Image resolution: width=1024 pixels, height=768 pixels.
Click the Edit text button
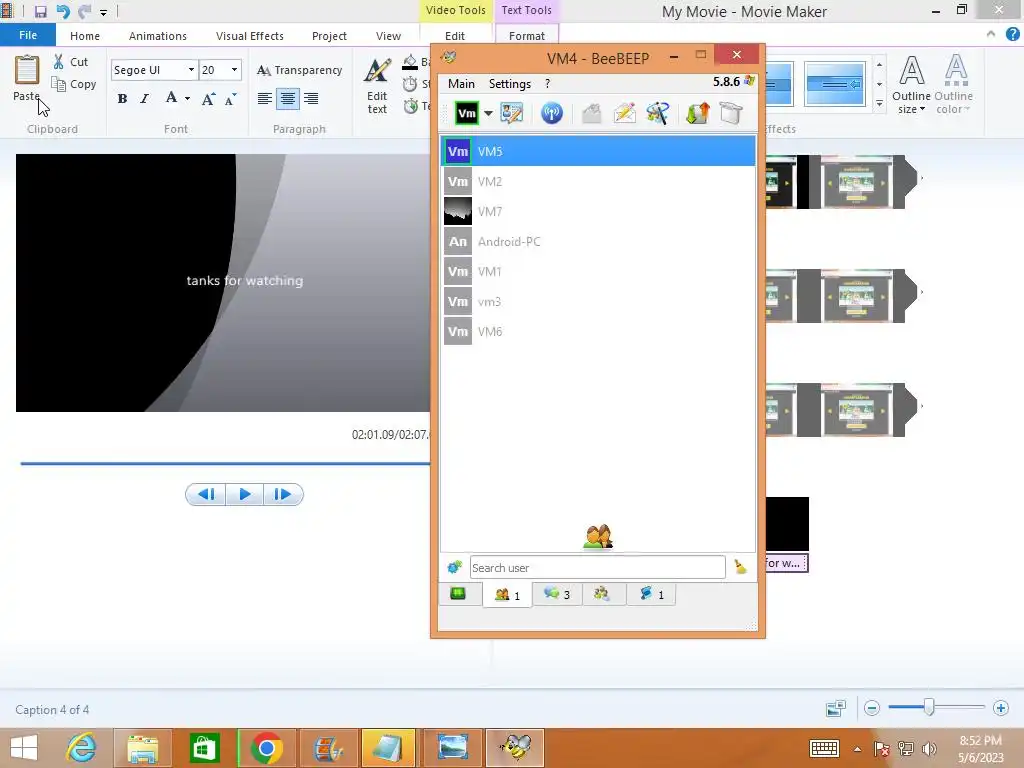[377, 86]
